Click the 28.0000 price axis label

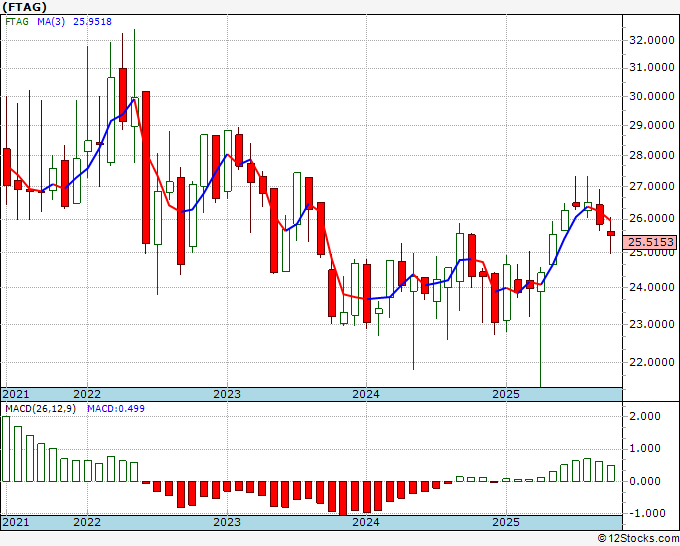point(651,155)
